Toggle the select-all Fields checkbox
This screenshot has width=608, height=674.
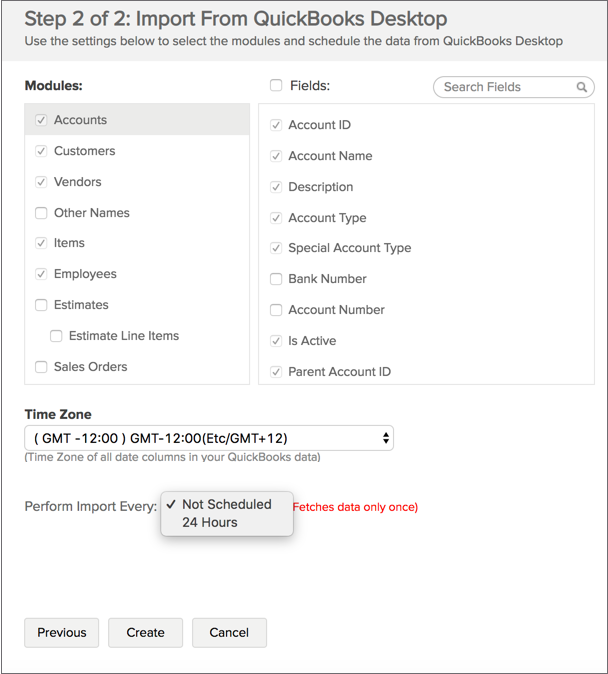point(276,85)
